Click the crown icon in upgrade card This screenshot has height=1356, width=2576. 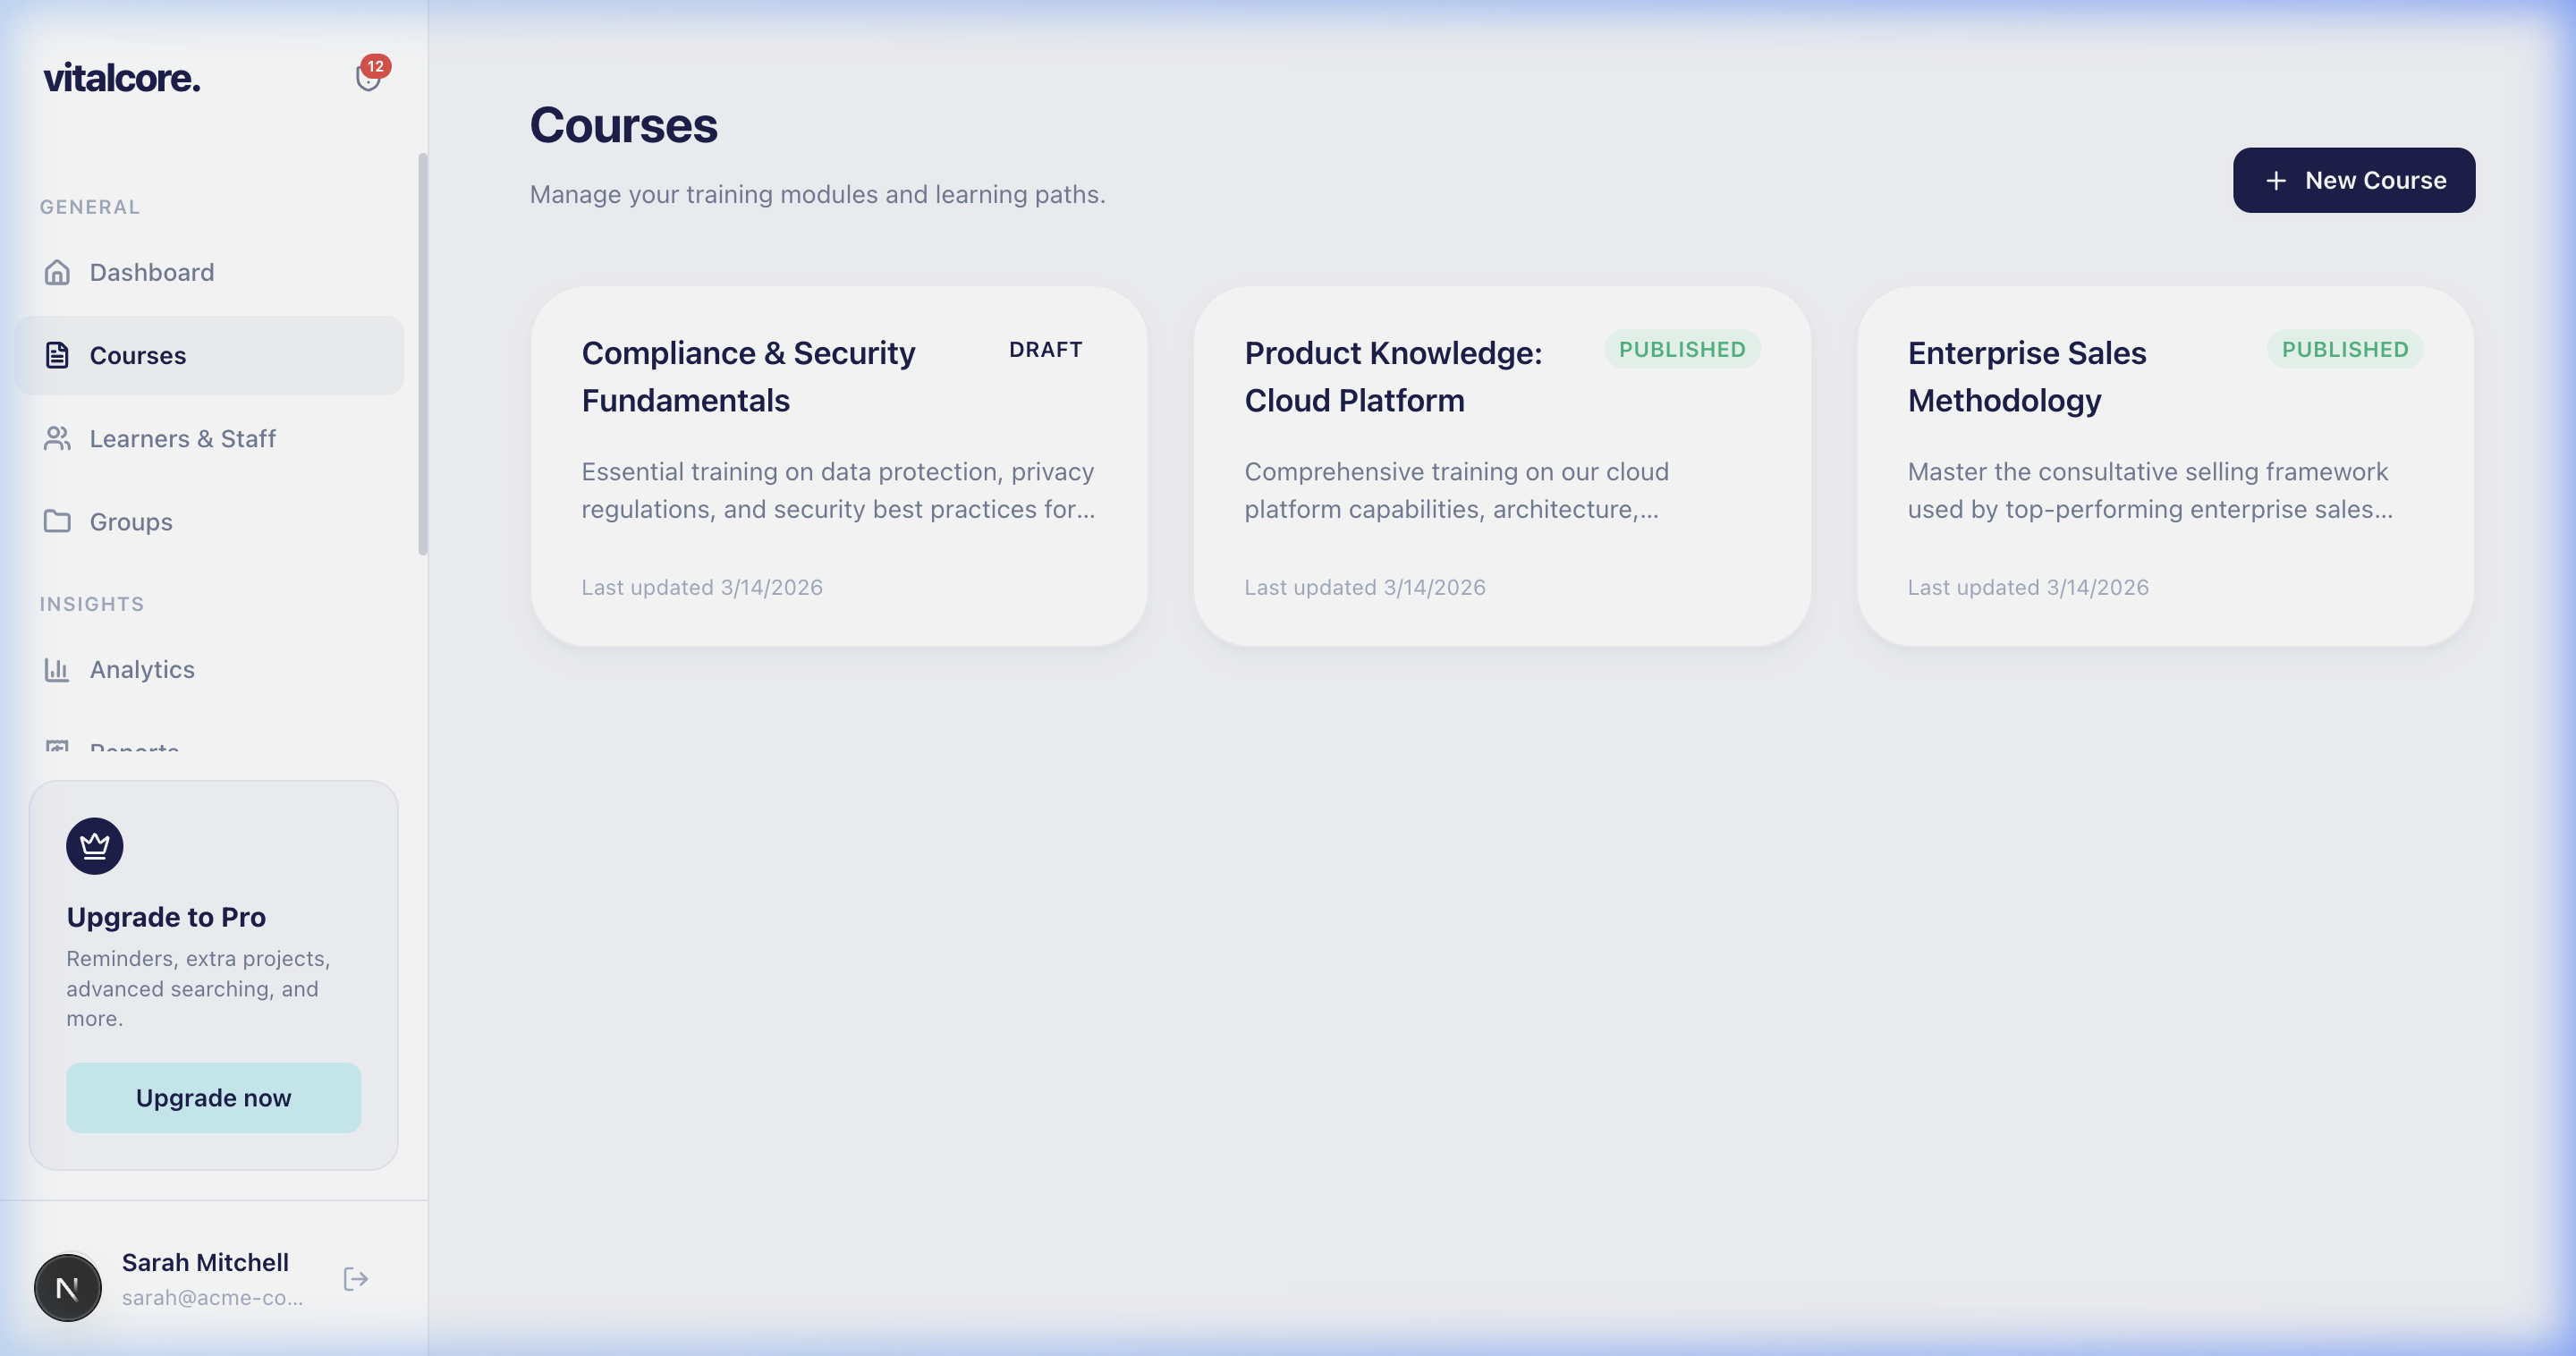tap(95, 846)
